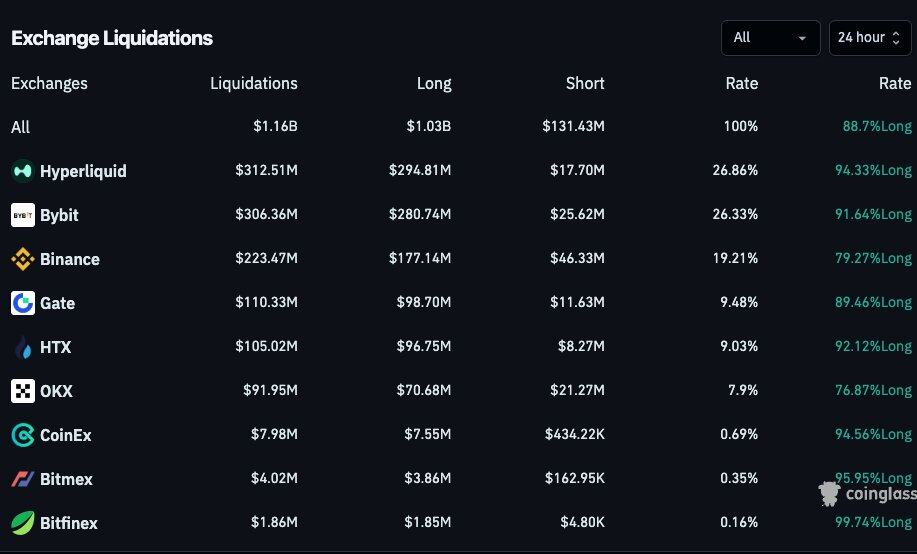
Task: Click the Bitmex exchange logo icon
Action: click(22, 479)
